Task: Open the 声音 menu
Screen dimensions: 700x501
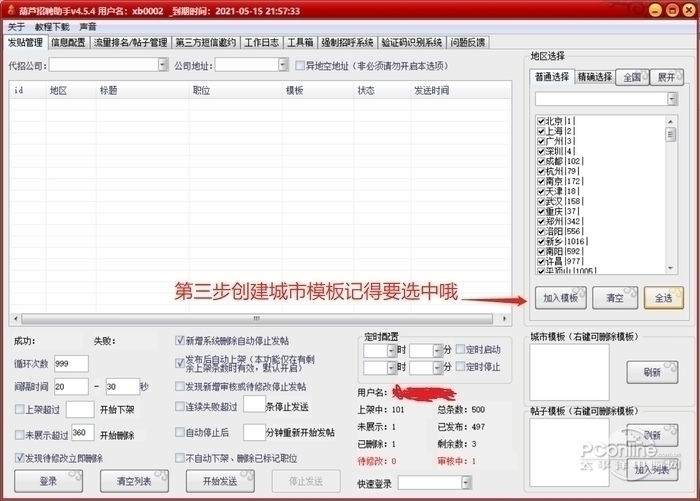Action: pos(88,27)
